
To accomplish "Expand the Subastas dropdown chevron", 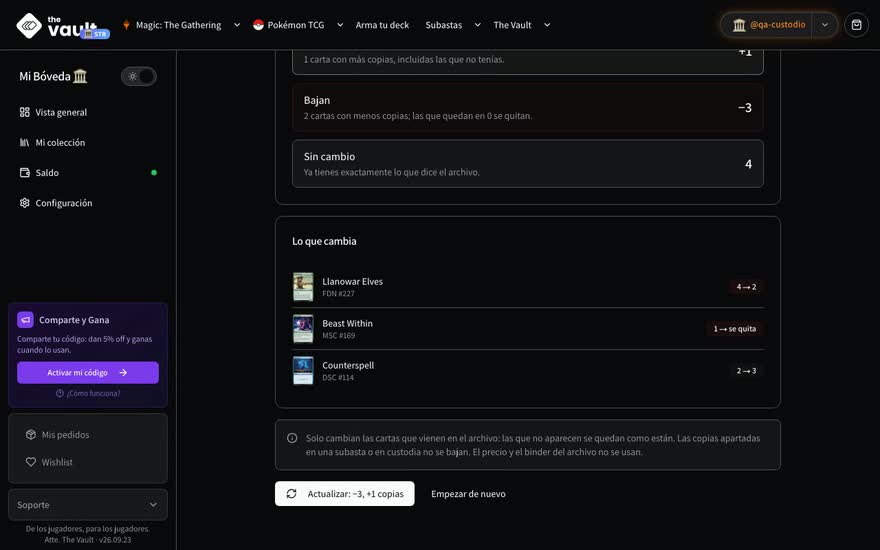I will pos(478,25).
